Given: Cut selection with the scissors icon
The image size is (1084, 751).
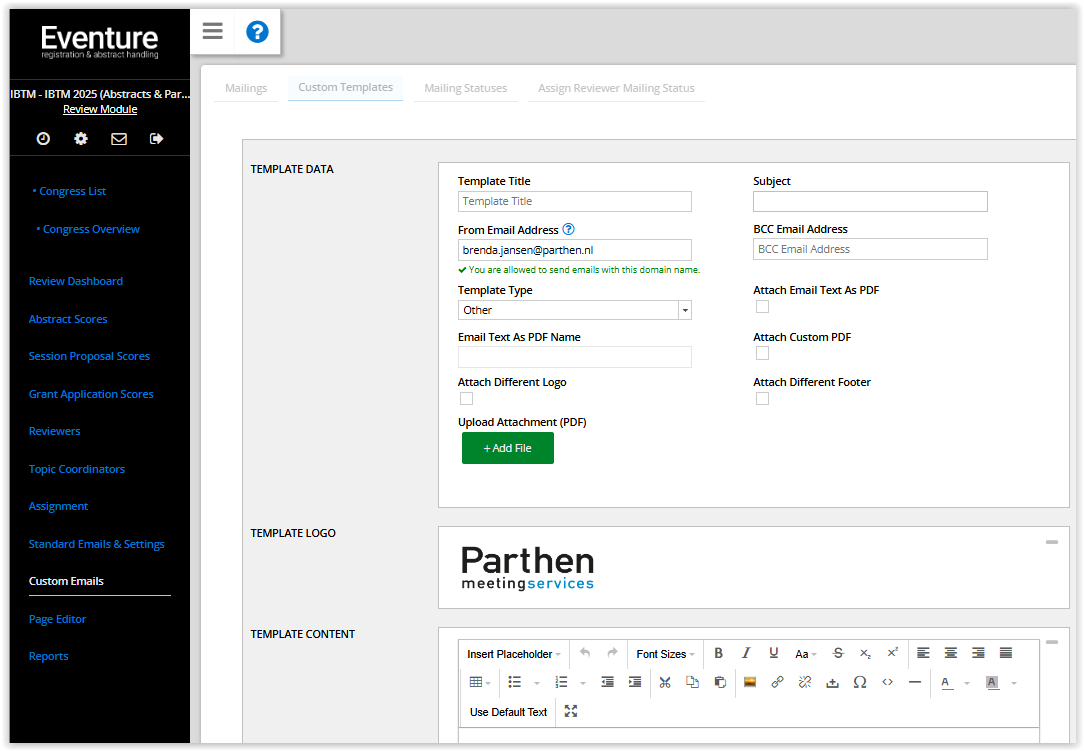Looking at the screenshot, I should (x=664, y=682).
